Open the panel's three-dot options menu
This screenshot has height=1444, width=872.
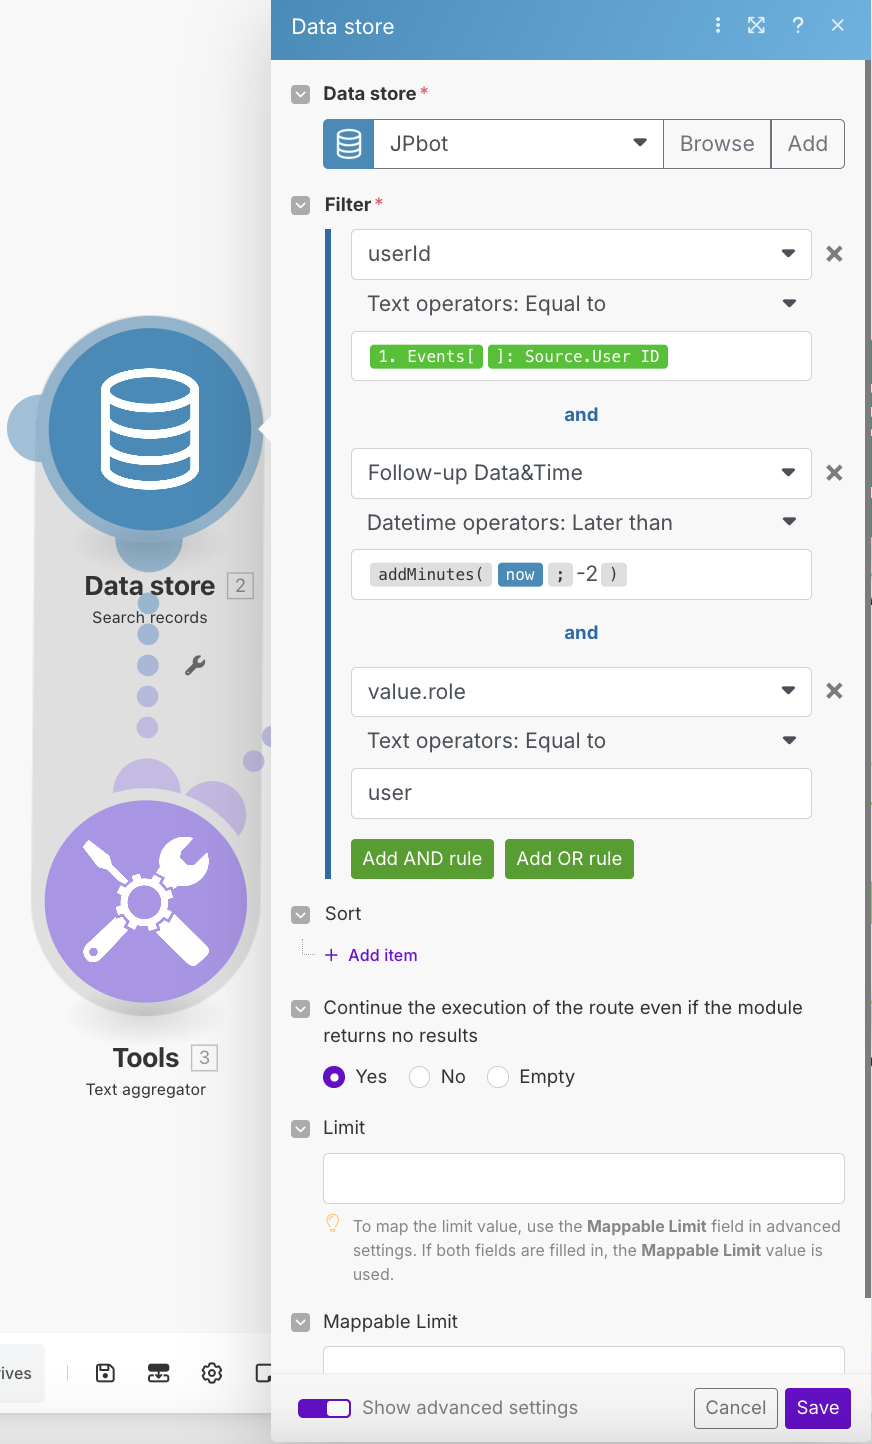click(x=717, y=26)
